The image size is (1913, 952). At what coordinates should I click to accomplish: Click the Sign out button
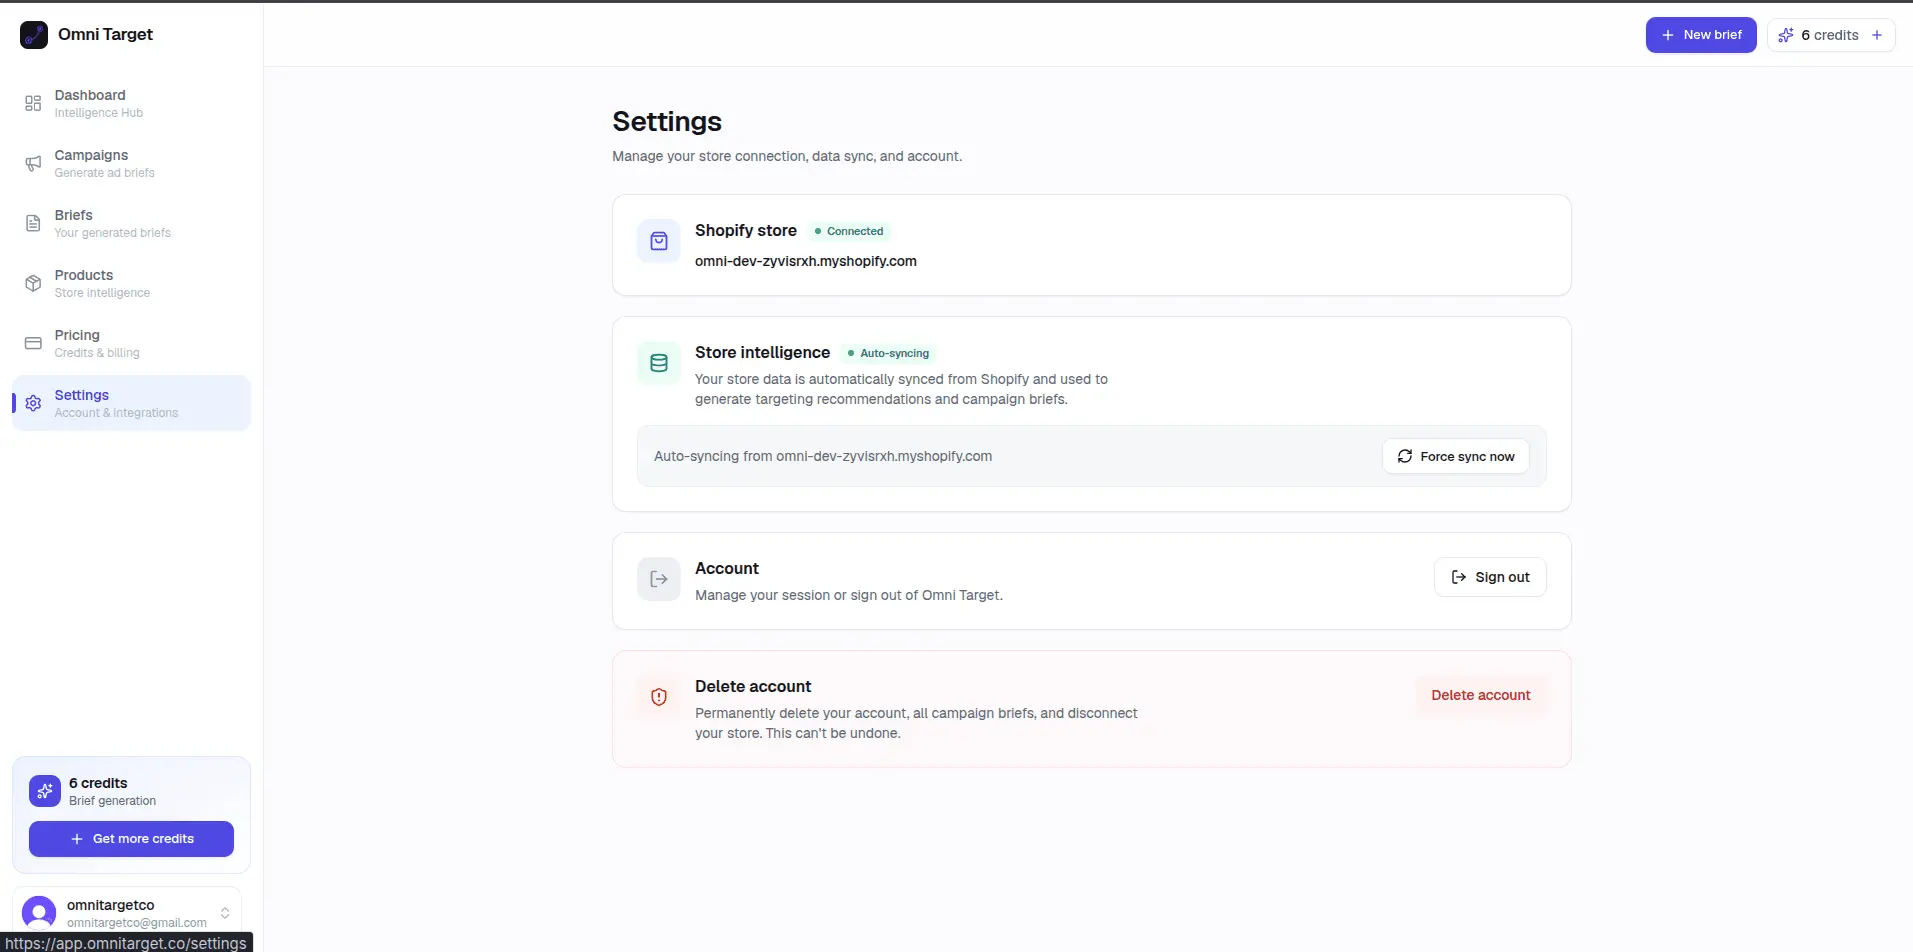(1490, 577)
